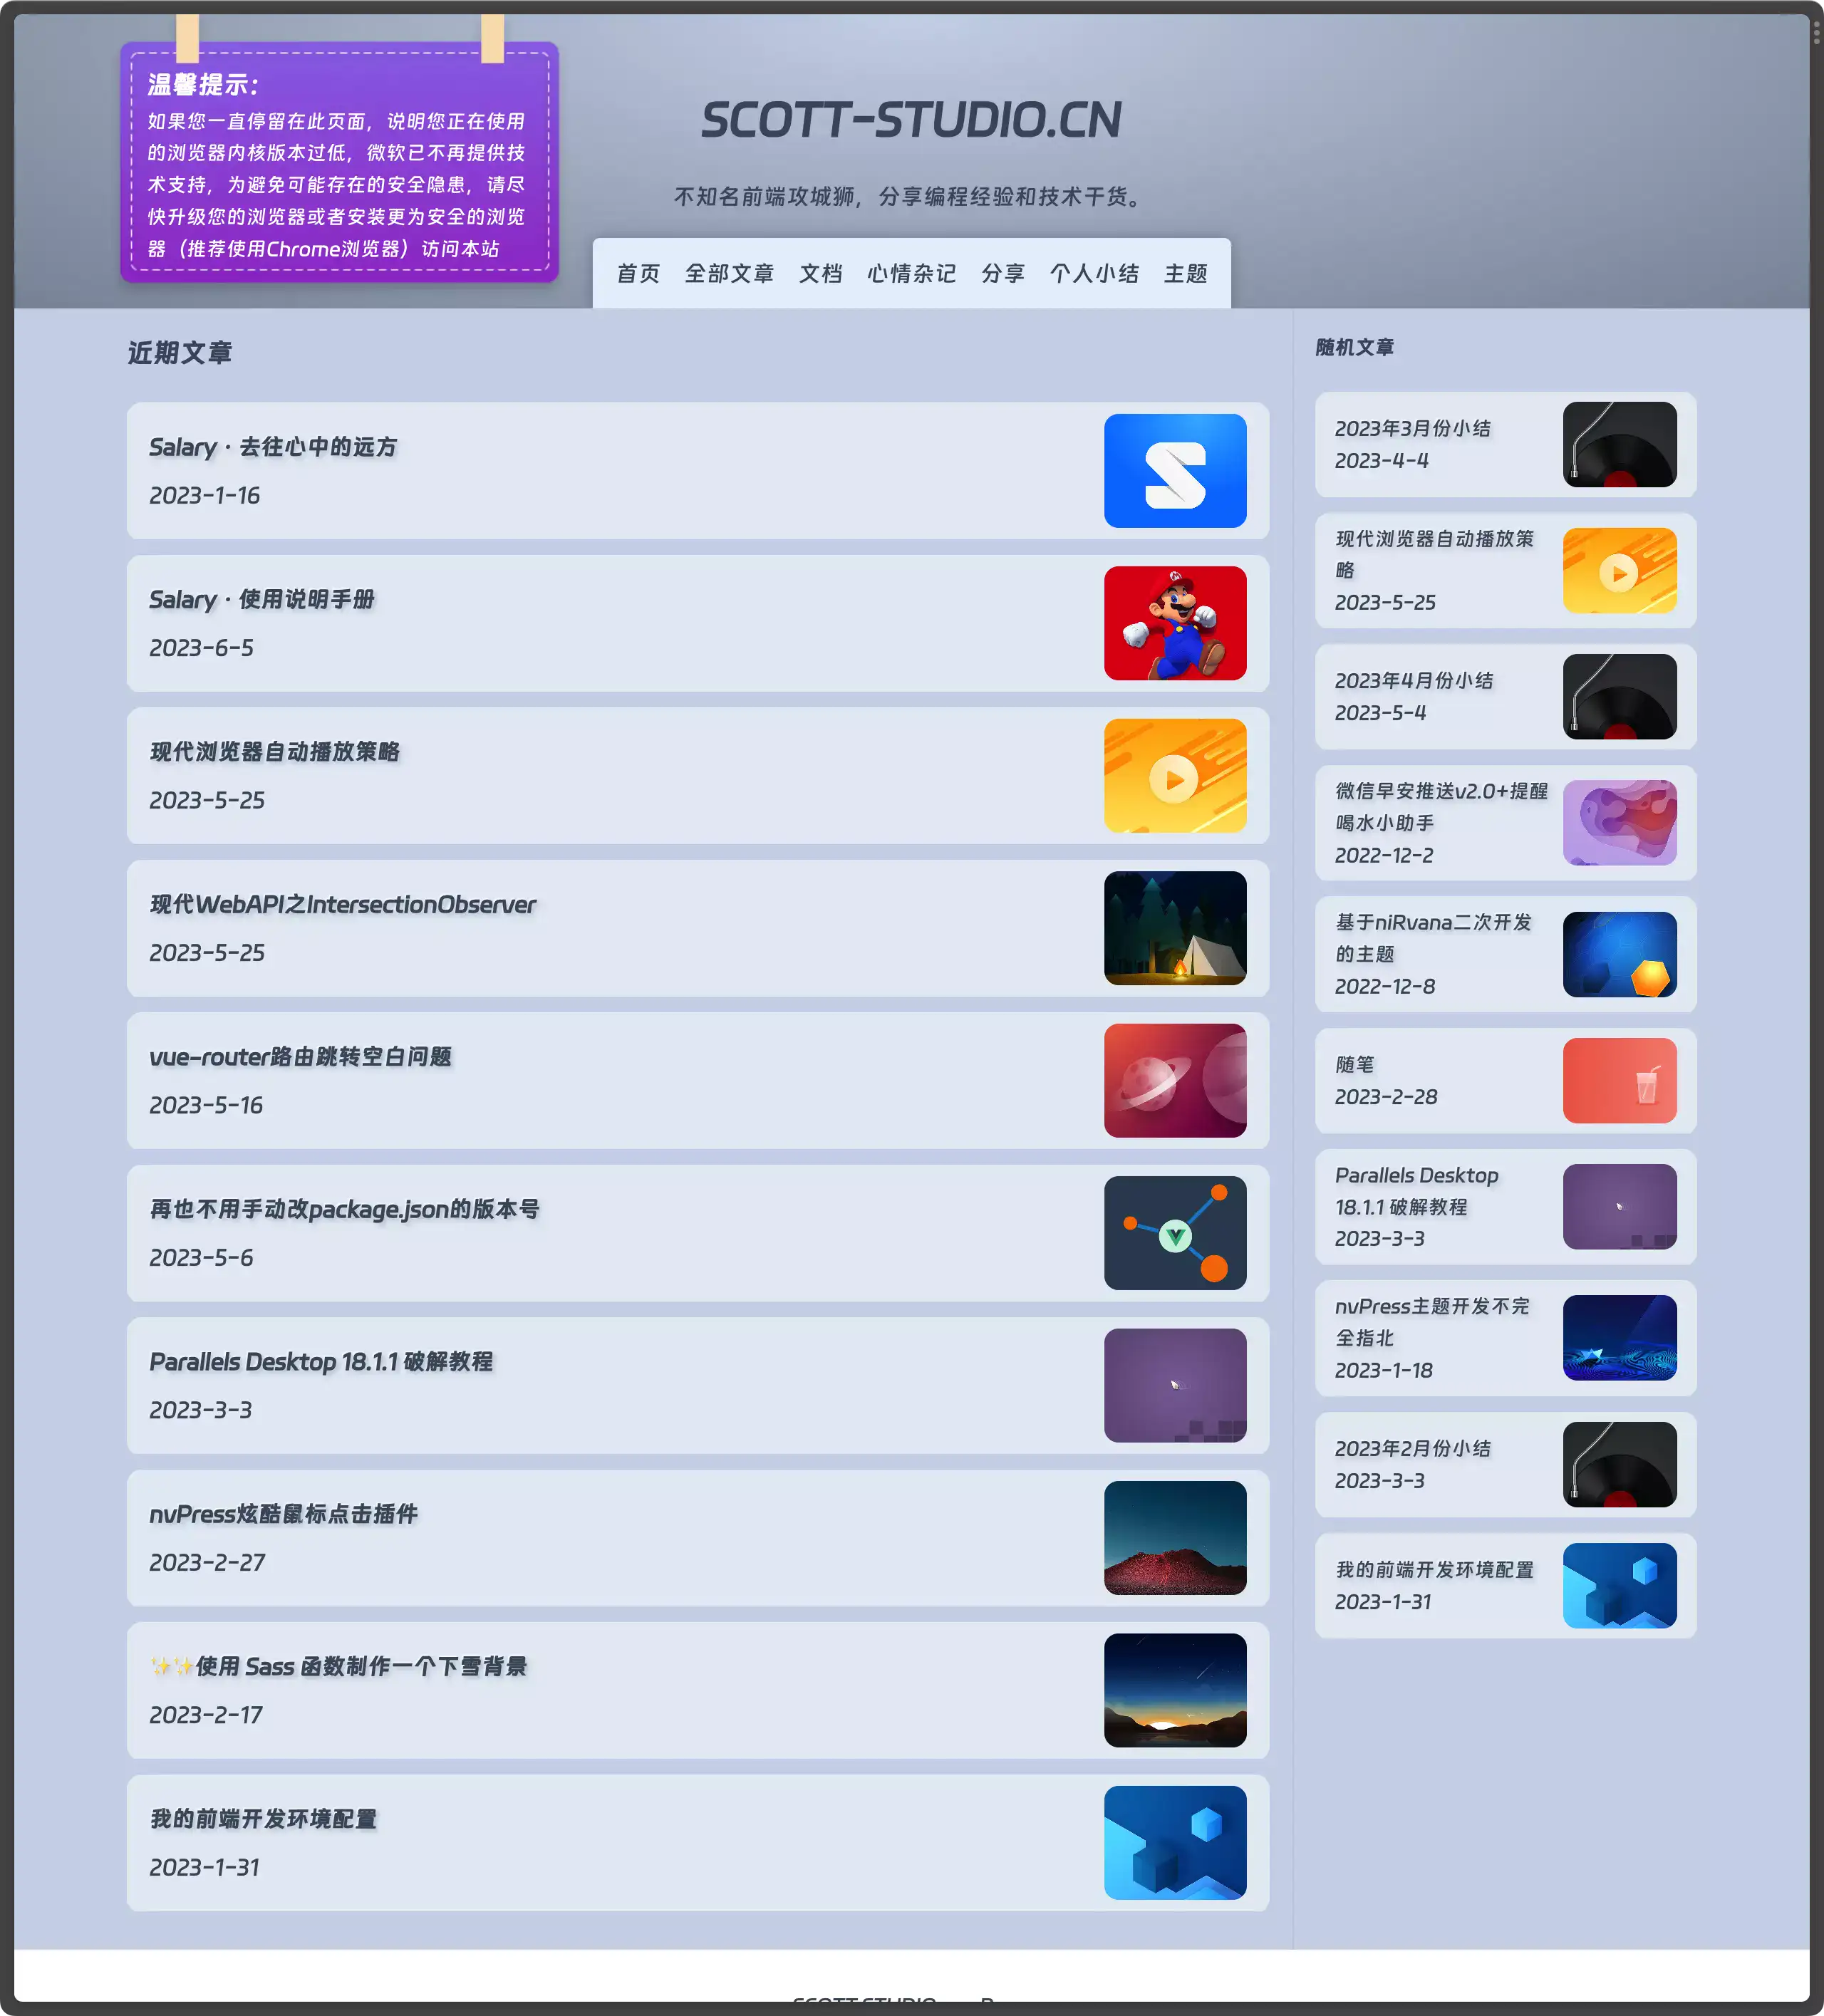This screenshot has width=1824, height=2016.
Task: Click the vinyl record thumbnail for 2023年3月份小结
Action: tap(1619, 445)
